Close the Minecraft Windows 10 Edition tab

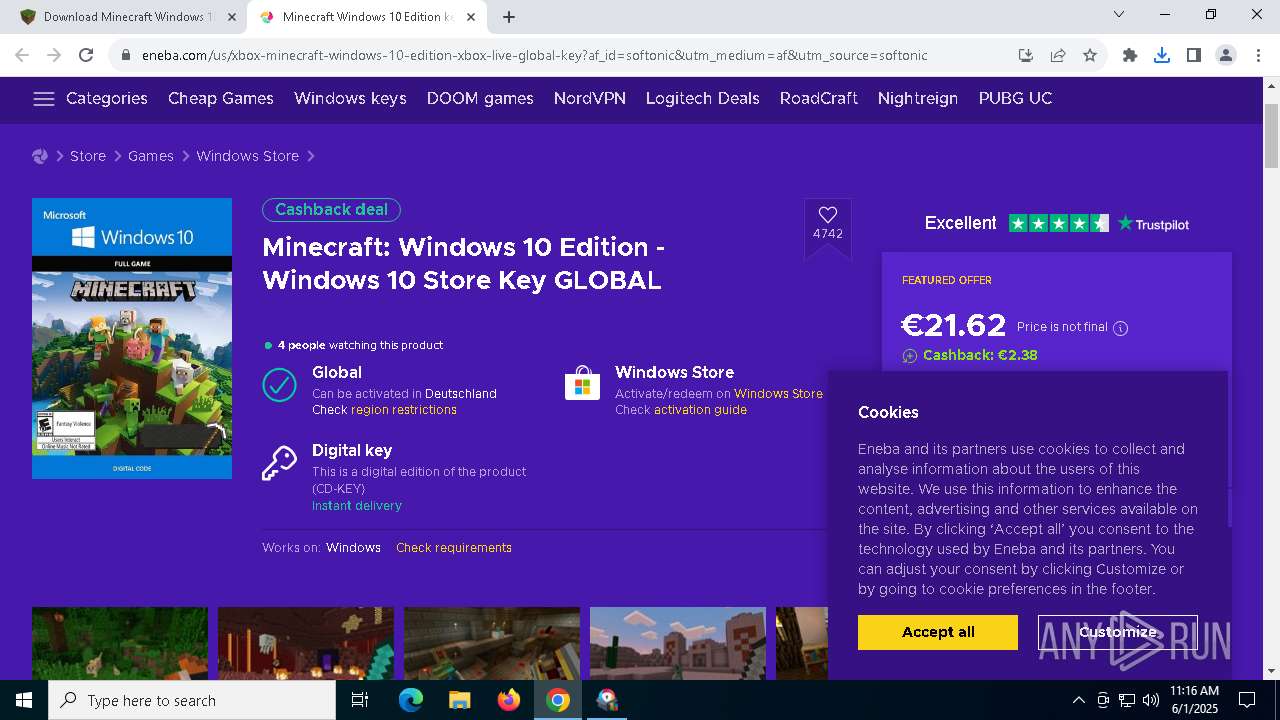(x=471, y=17)
